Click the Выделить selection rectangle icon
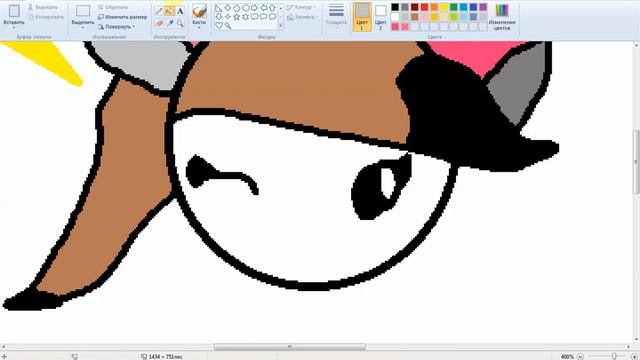 coord(83,11)
